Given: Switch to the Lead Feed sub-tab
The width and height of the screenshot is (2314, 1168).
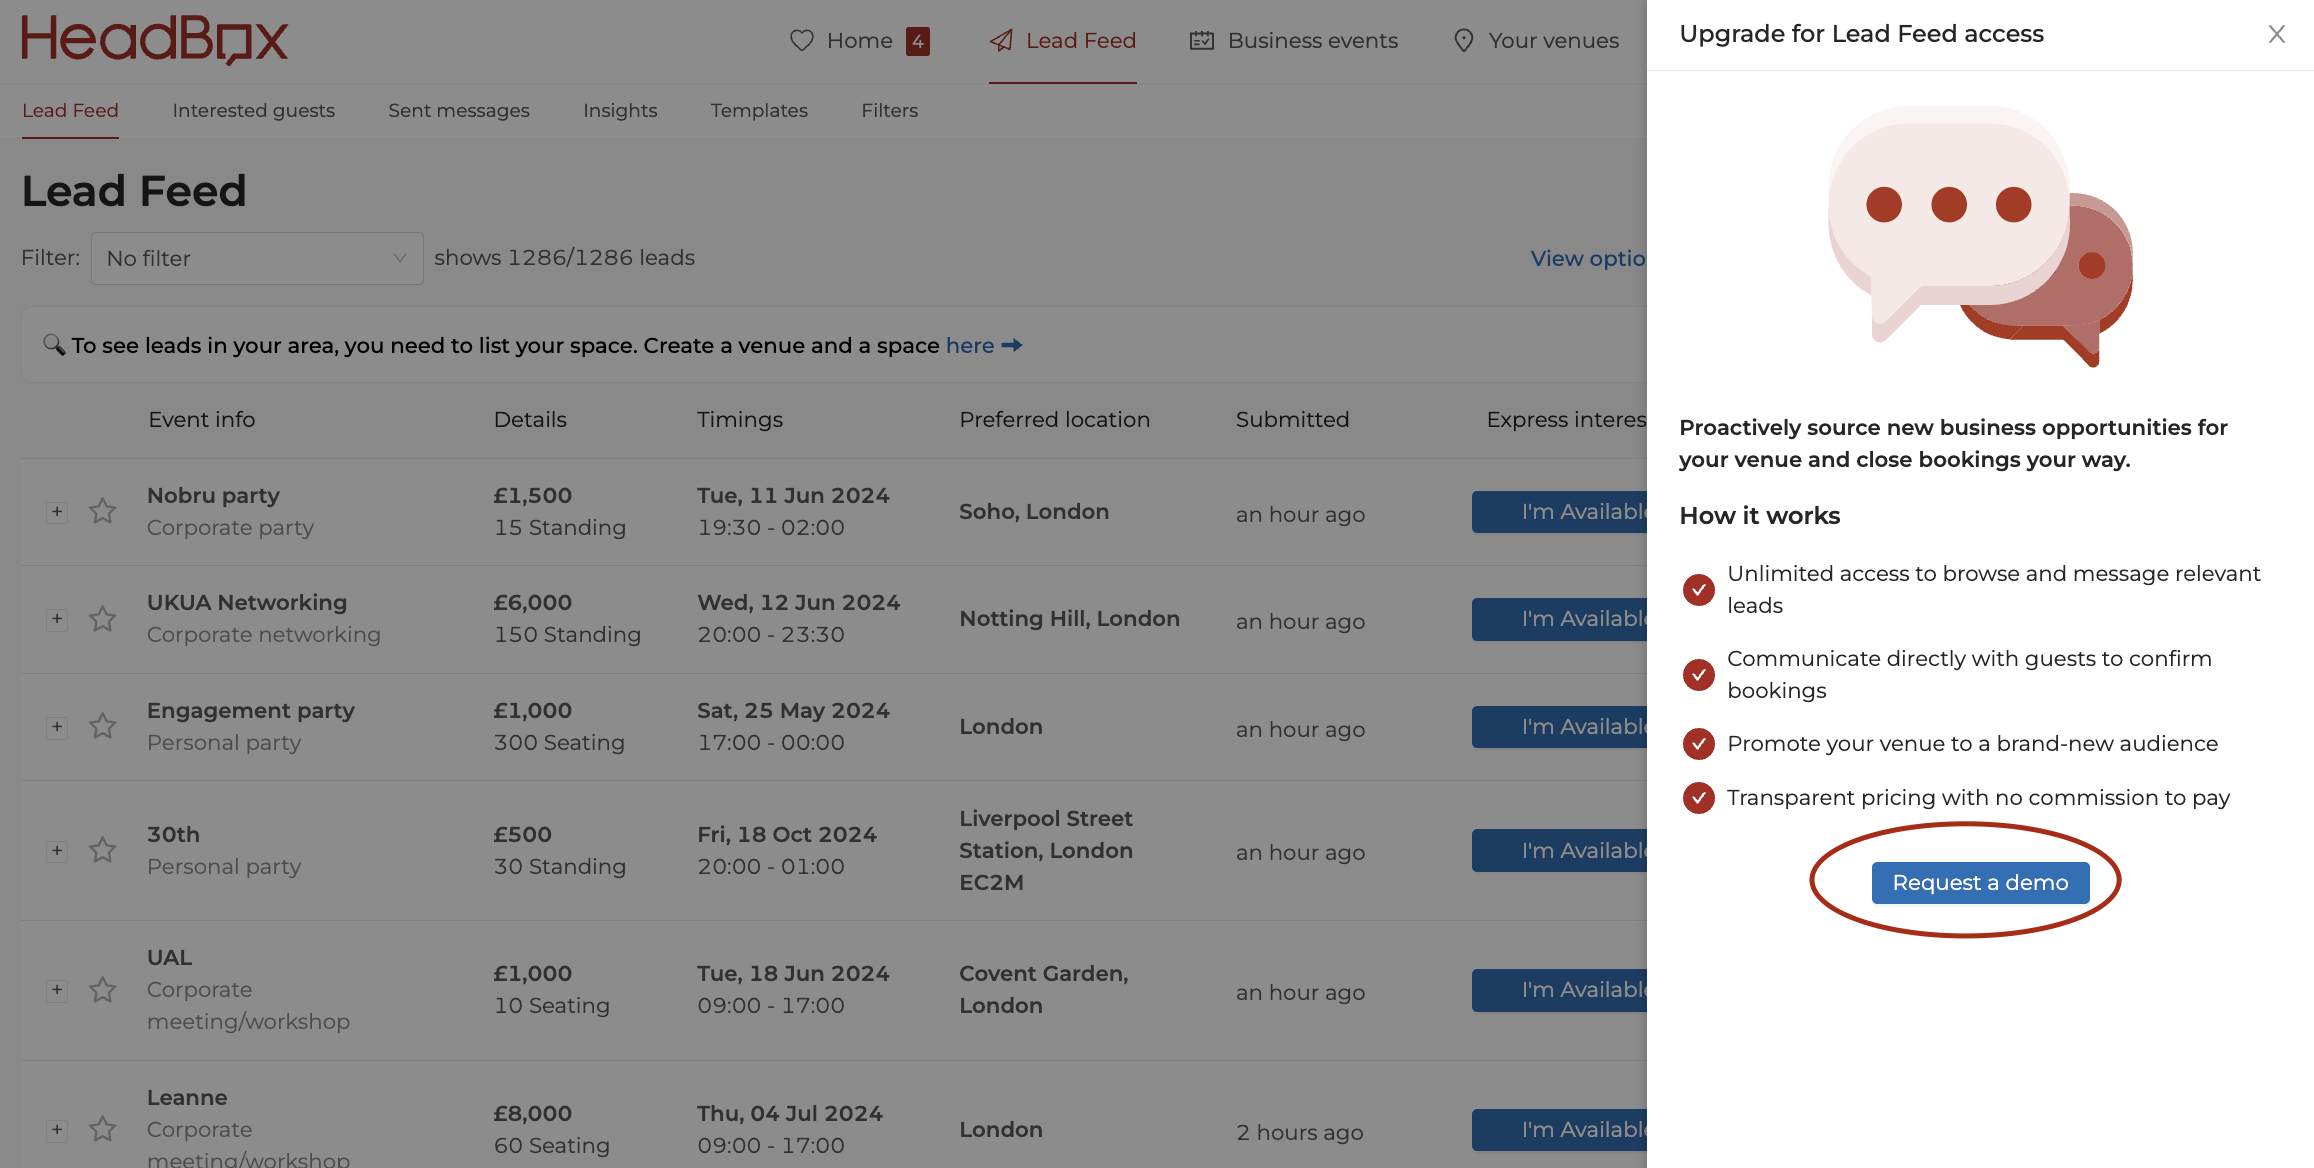Looking at the screenshot, I should point(70,111).
